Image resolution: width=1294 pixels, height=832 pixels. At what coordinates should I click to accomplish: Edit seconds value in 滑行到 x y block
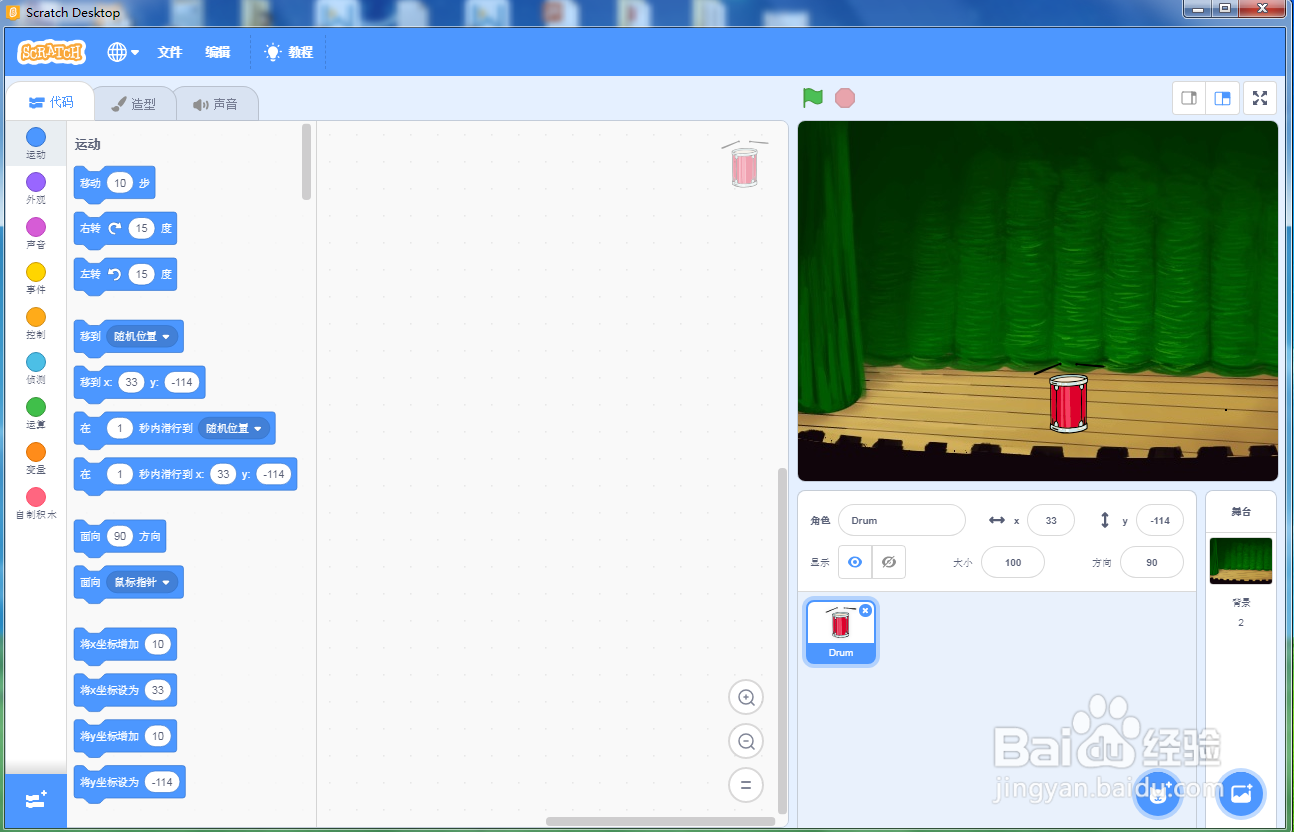pos(120,474)
